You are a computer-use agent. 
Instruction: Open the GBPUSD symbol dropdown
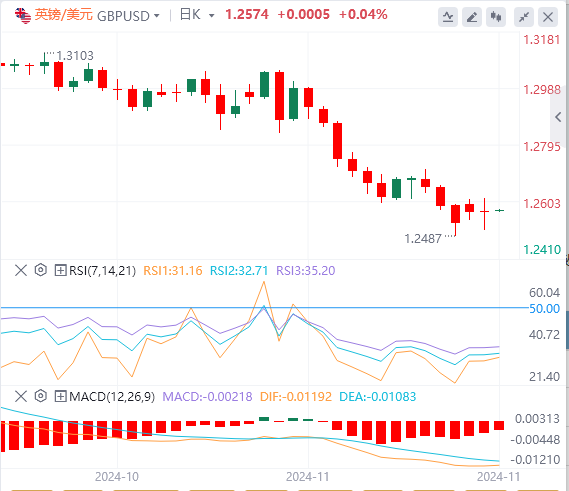(x=157, y=16)
